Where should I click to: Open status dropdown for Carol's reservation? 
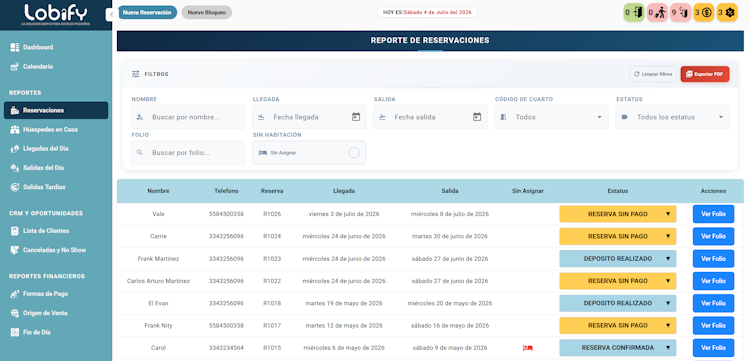point(618,348)
